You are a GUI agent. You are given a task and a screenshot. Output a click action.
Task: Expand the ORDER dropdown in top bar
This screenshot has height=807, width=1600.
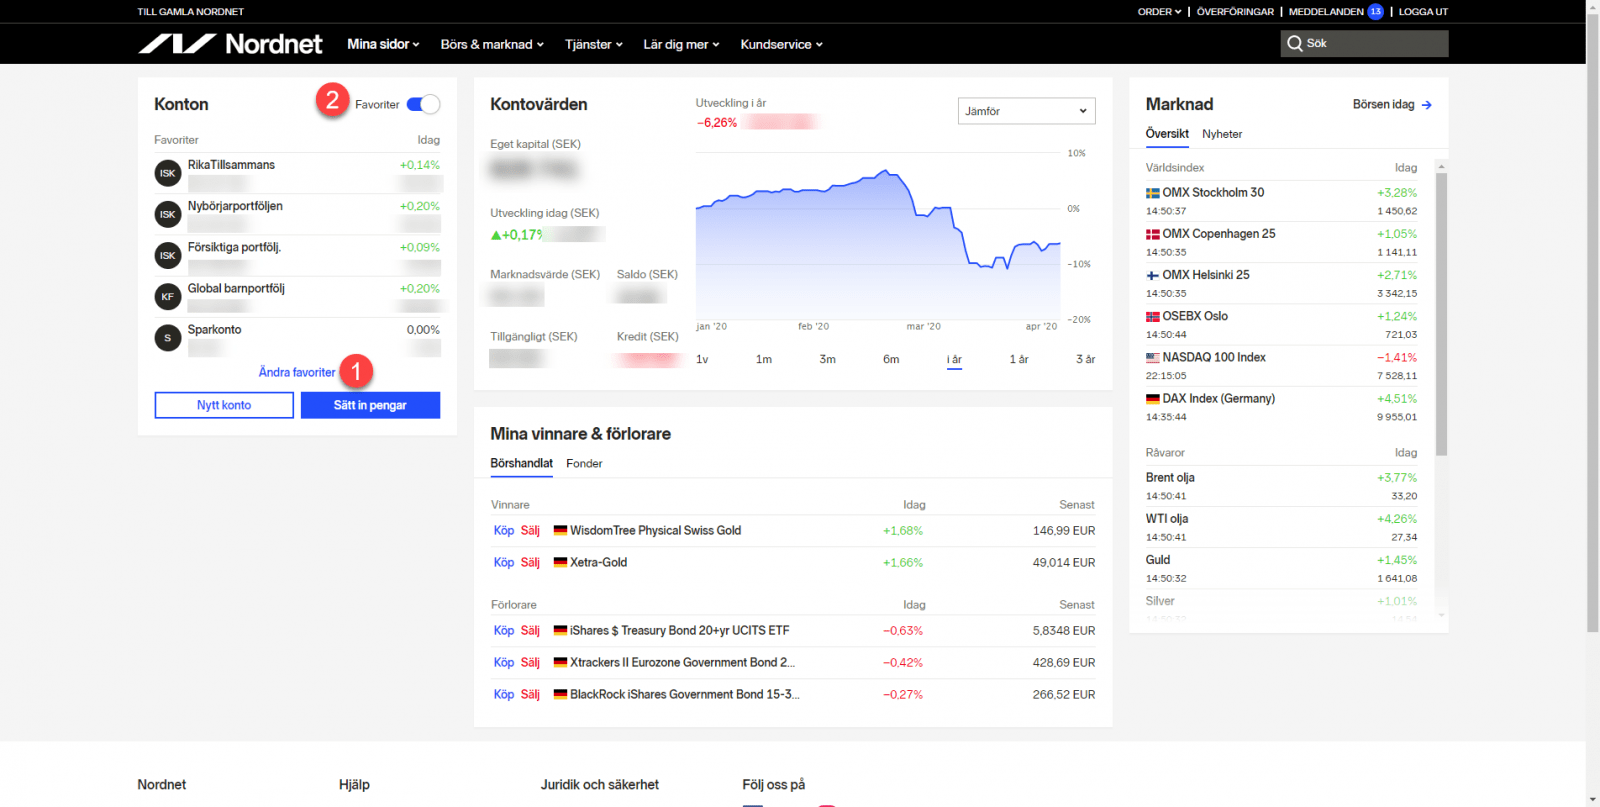(x=1159, y=12)
